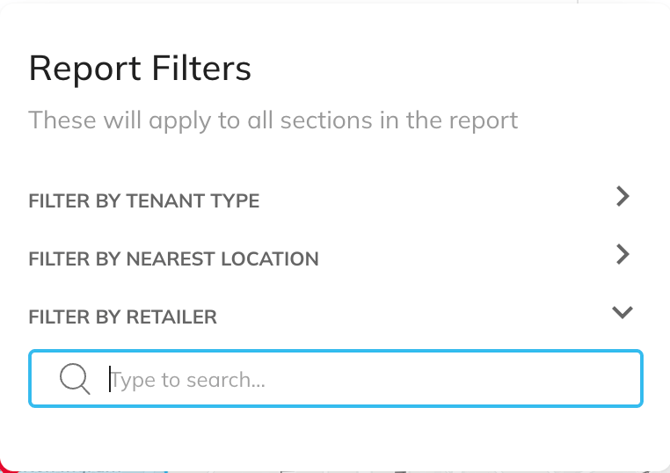Expand the Filter by Nearest Location chevron
The width and height of the screenshot is (670, 473).
622,255
